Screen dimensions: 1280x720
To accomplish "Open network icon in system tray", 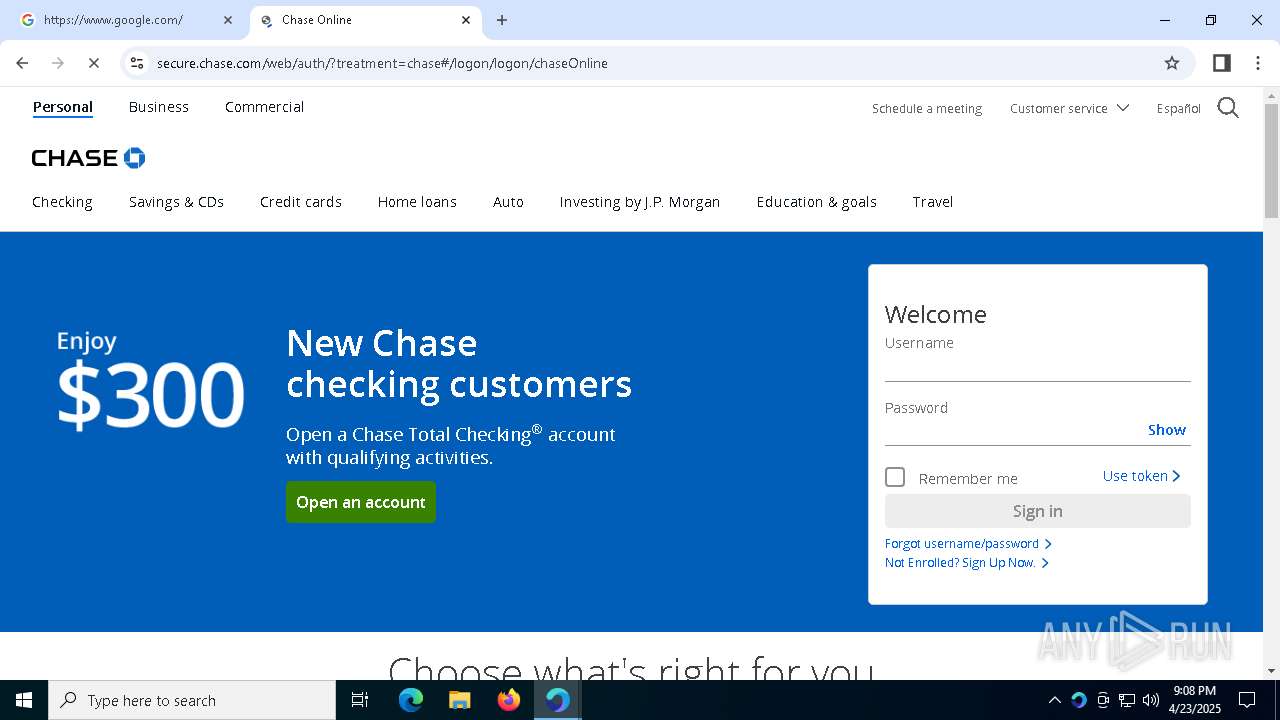I will point(1127,700).
